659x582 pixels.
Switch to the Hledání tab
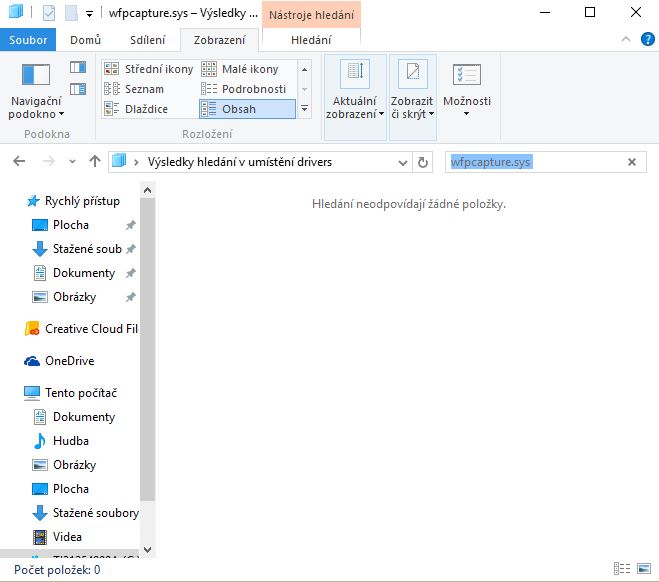click(311, 40)
